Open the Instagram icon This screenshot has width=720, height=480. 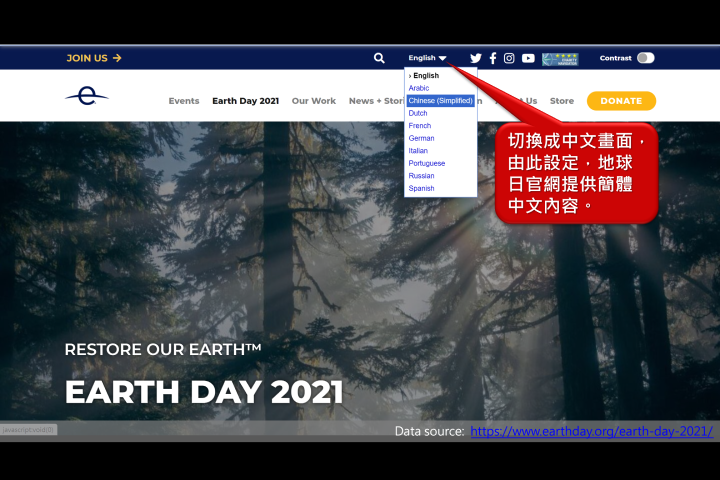point(509,58)
